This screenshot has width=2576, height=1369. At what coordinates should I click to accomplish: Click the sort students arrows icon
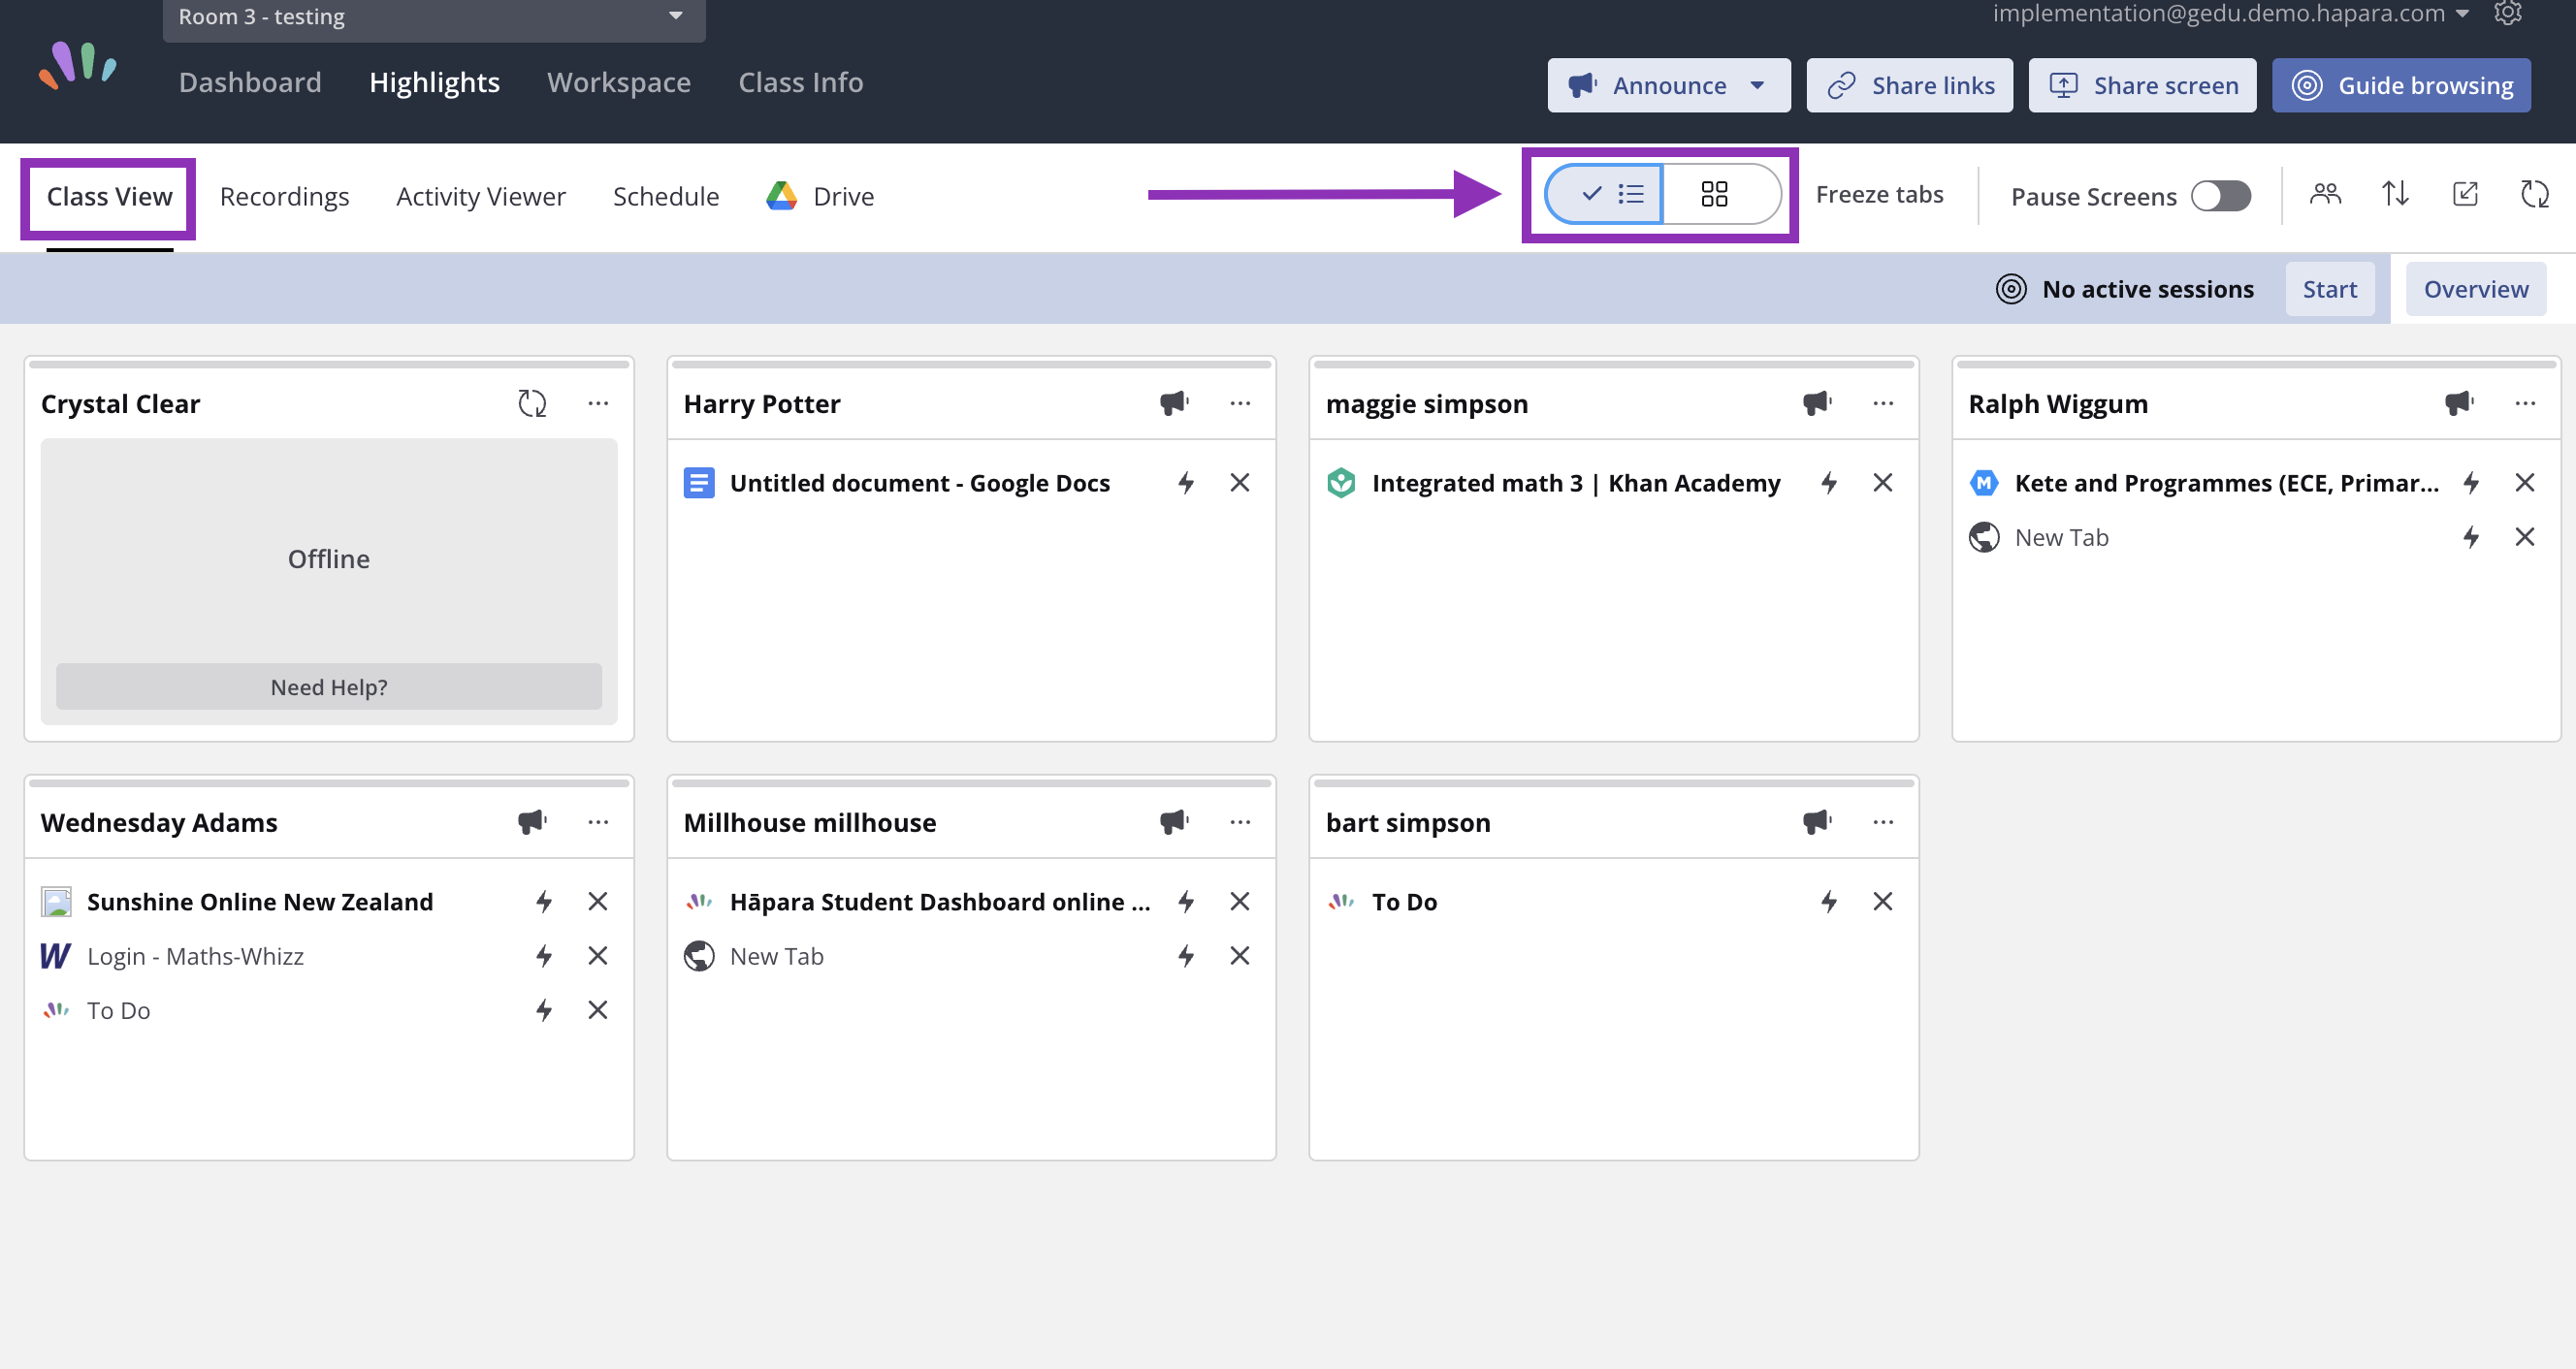[x=2396, y=194]
